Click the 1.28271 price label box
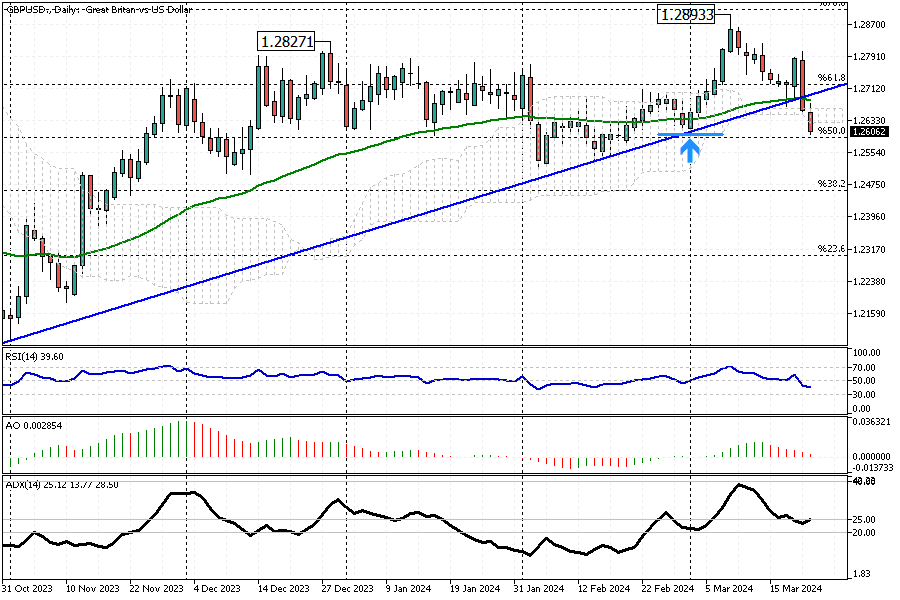 pyautogui.click(x=288, y=41)
